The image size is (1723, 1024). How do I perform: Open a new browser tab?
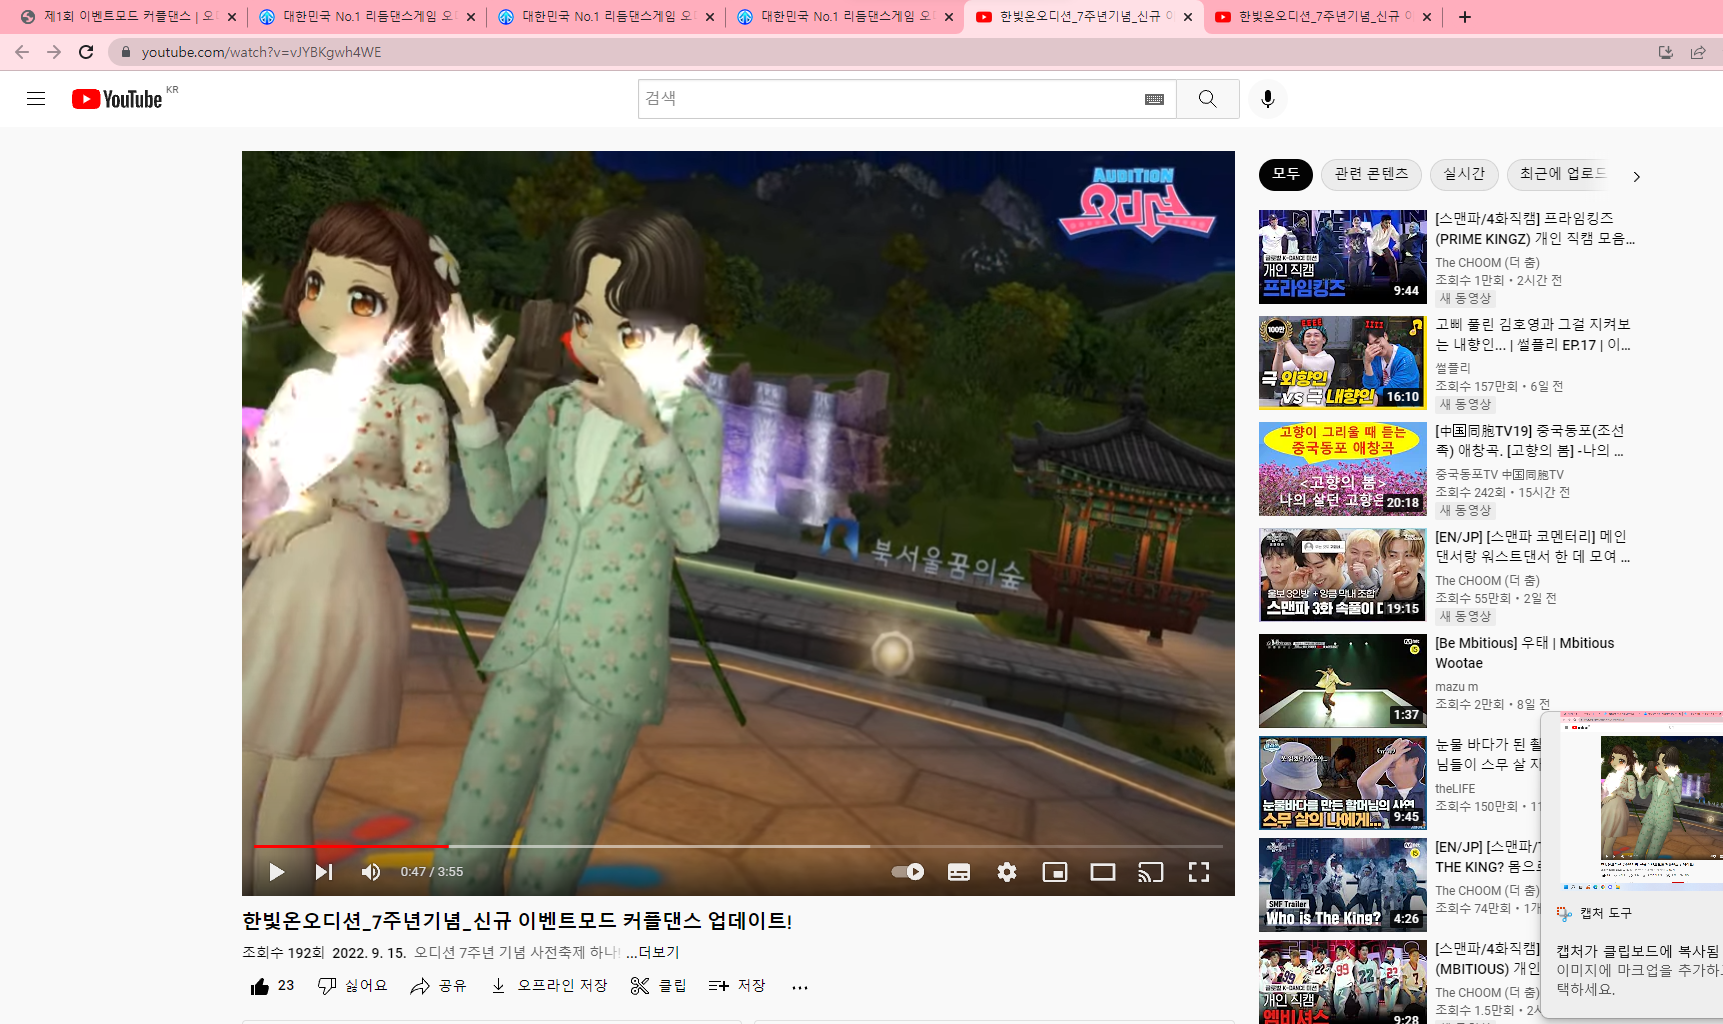1465,17
